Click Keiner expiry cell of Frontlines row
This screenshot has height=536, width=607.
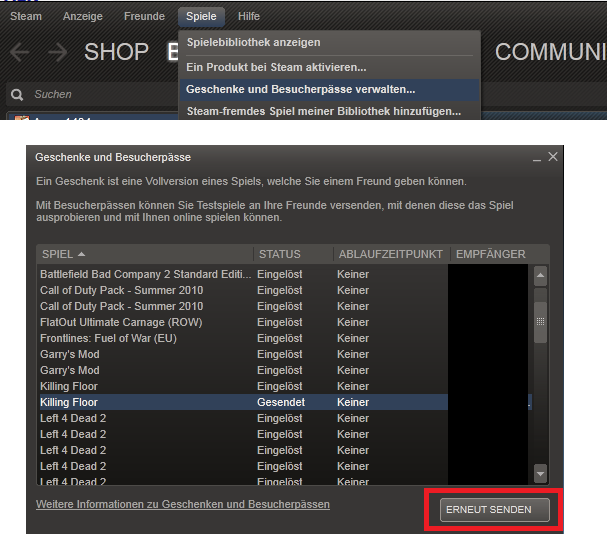pos(353,338)
